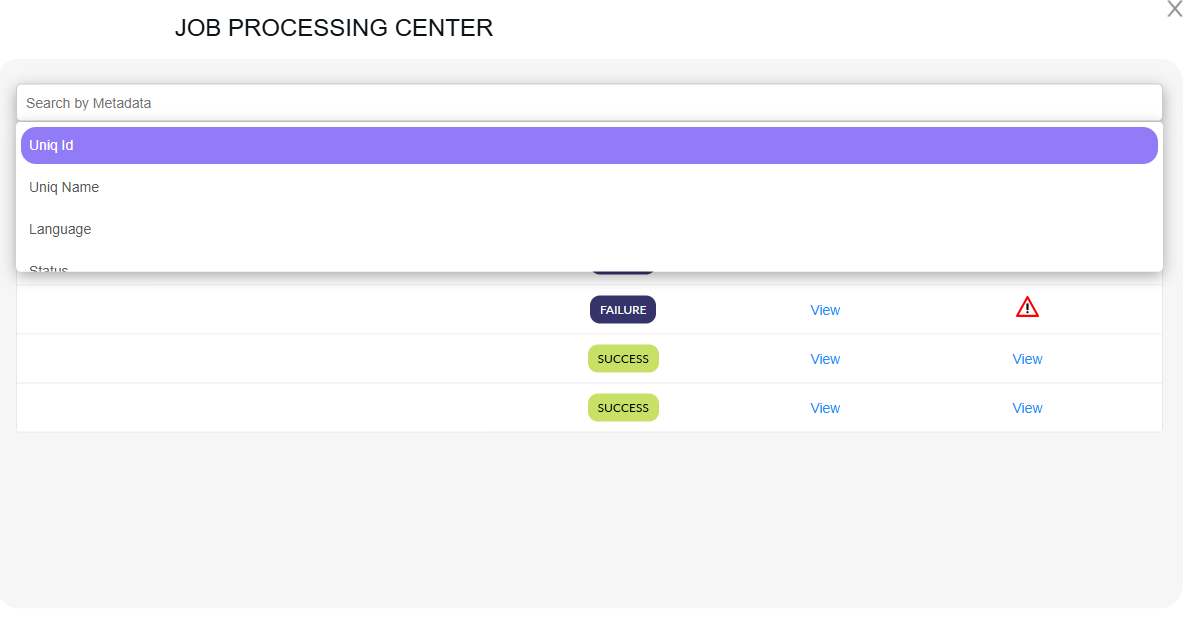Click the empty gray area below the table
Image resolution: width=1193 pixels, height=618 pixels.
[x=590, y=520]
